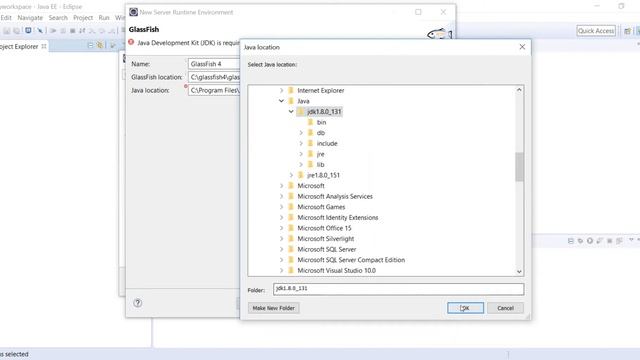Viewport: 640px width, 360px height.
Task: Confirm the Java location with OK
Action: [x=465, y=308]
